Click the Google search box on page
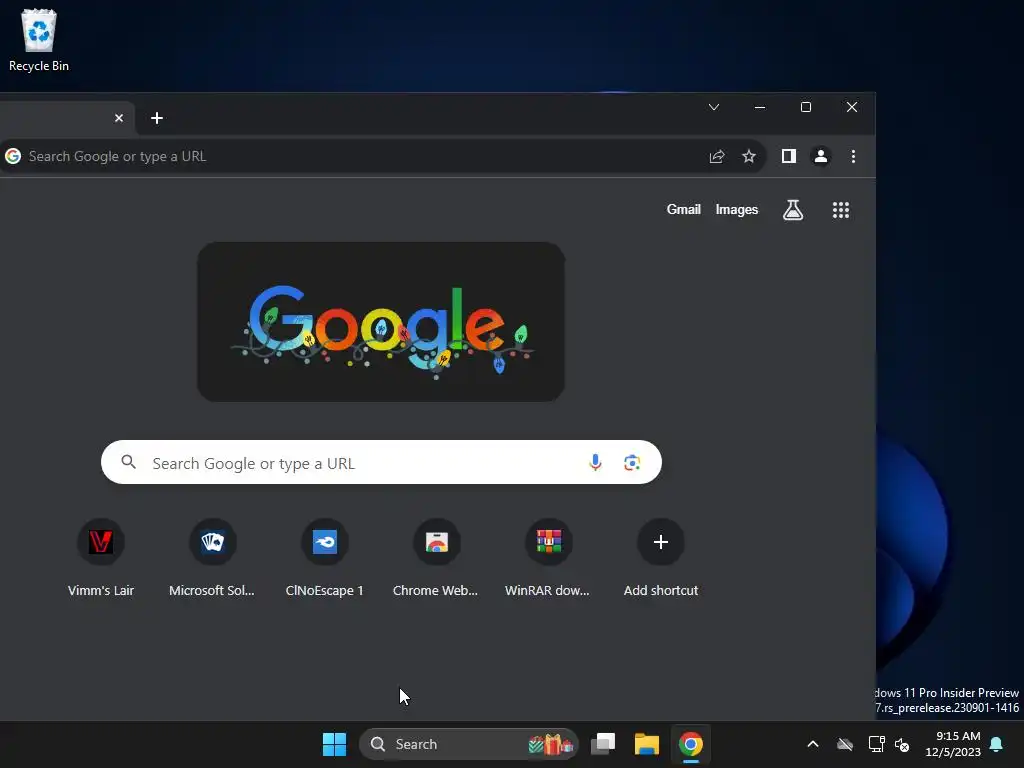1024x768 pixels. point(381,462)
